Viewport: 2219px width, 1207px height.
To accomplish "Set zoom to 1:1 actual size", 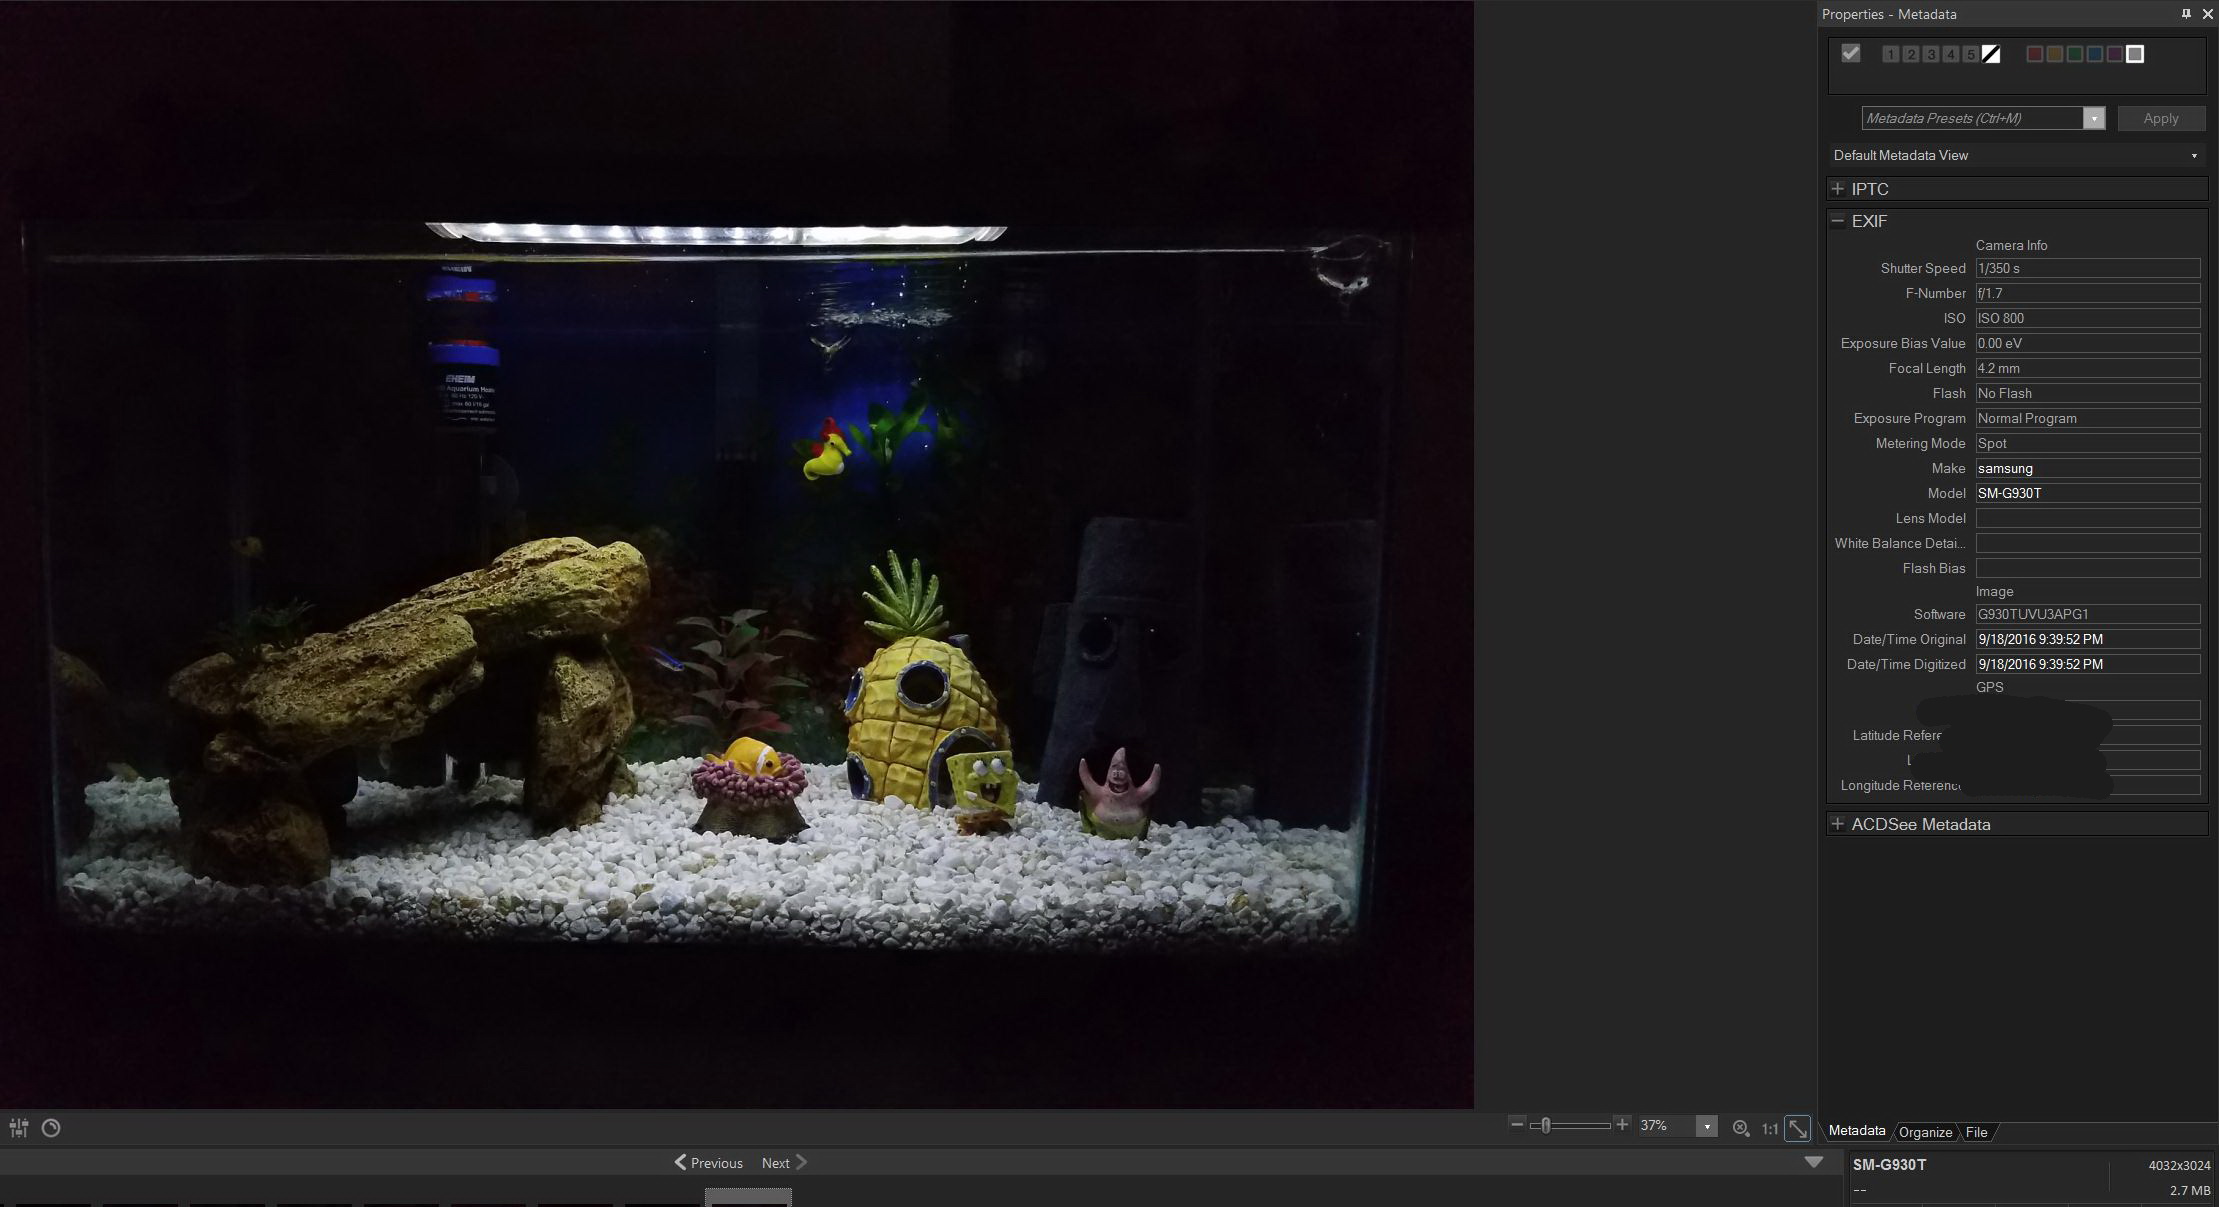I will coord(1769,1128).
